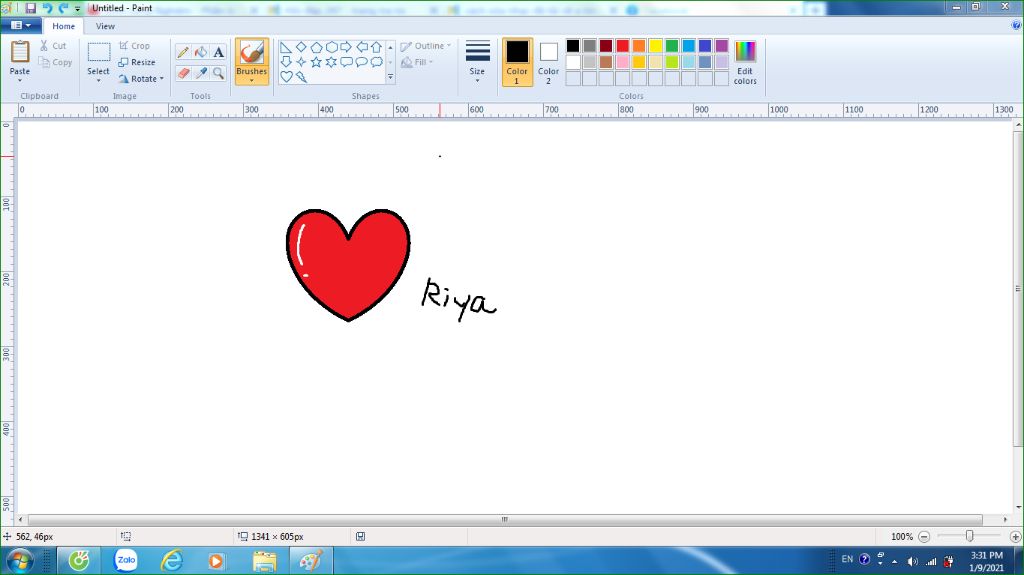Pick the green color swatch

pos(672,45)
